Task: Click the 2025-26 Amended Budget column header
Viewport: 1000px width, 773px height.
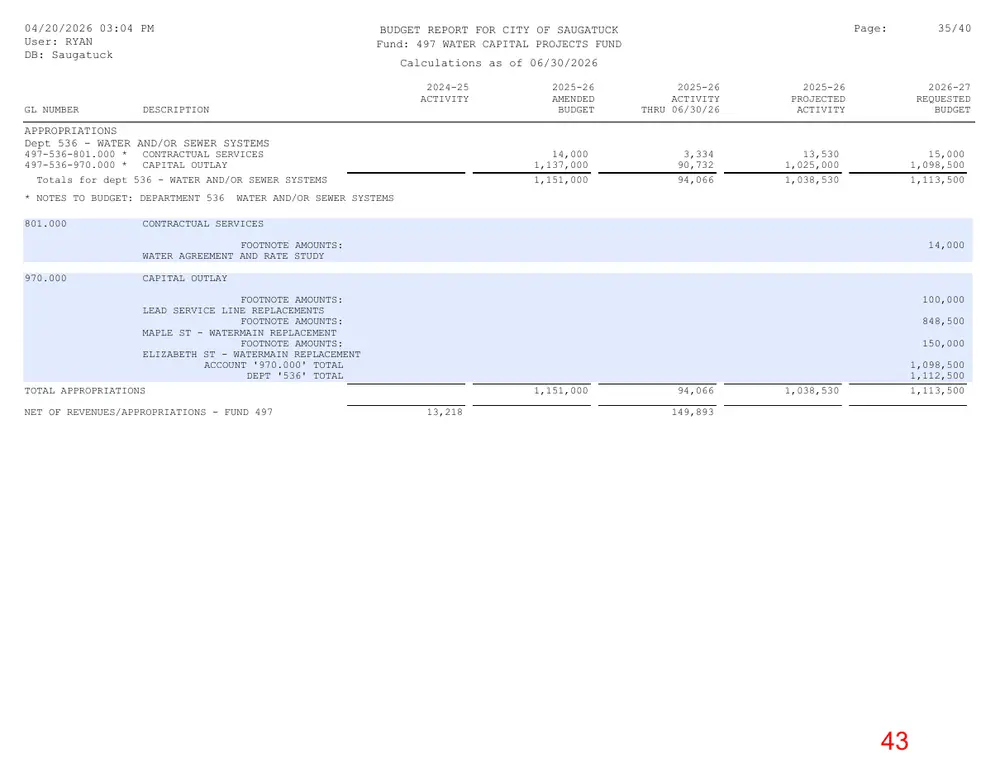Action: 573,99
